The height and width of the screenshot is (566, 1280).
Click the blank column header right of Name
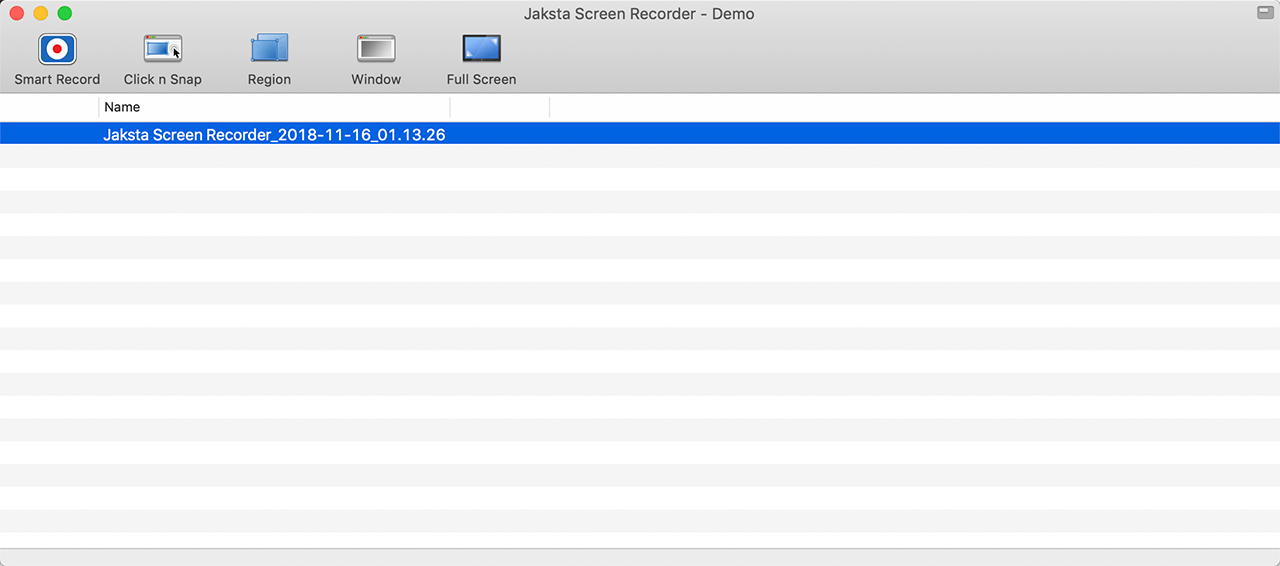point(499,107)
